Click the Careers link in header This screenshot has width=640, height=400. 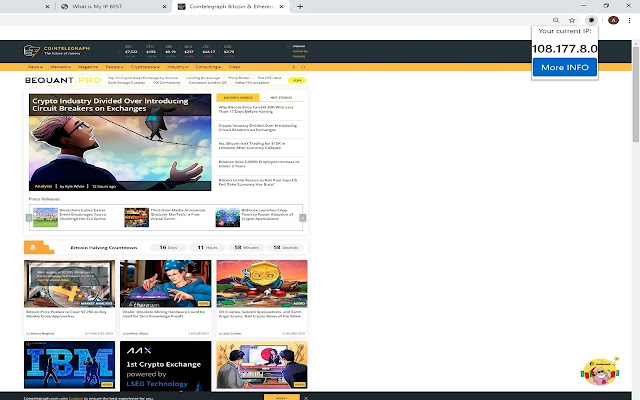(x=299, y=56)
